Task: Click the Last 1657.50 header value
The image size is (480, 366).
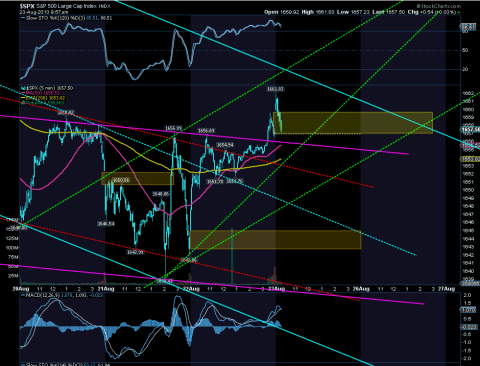Action: click(x=389, y=12)
